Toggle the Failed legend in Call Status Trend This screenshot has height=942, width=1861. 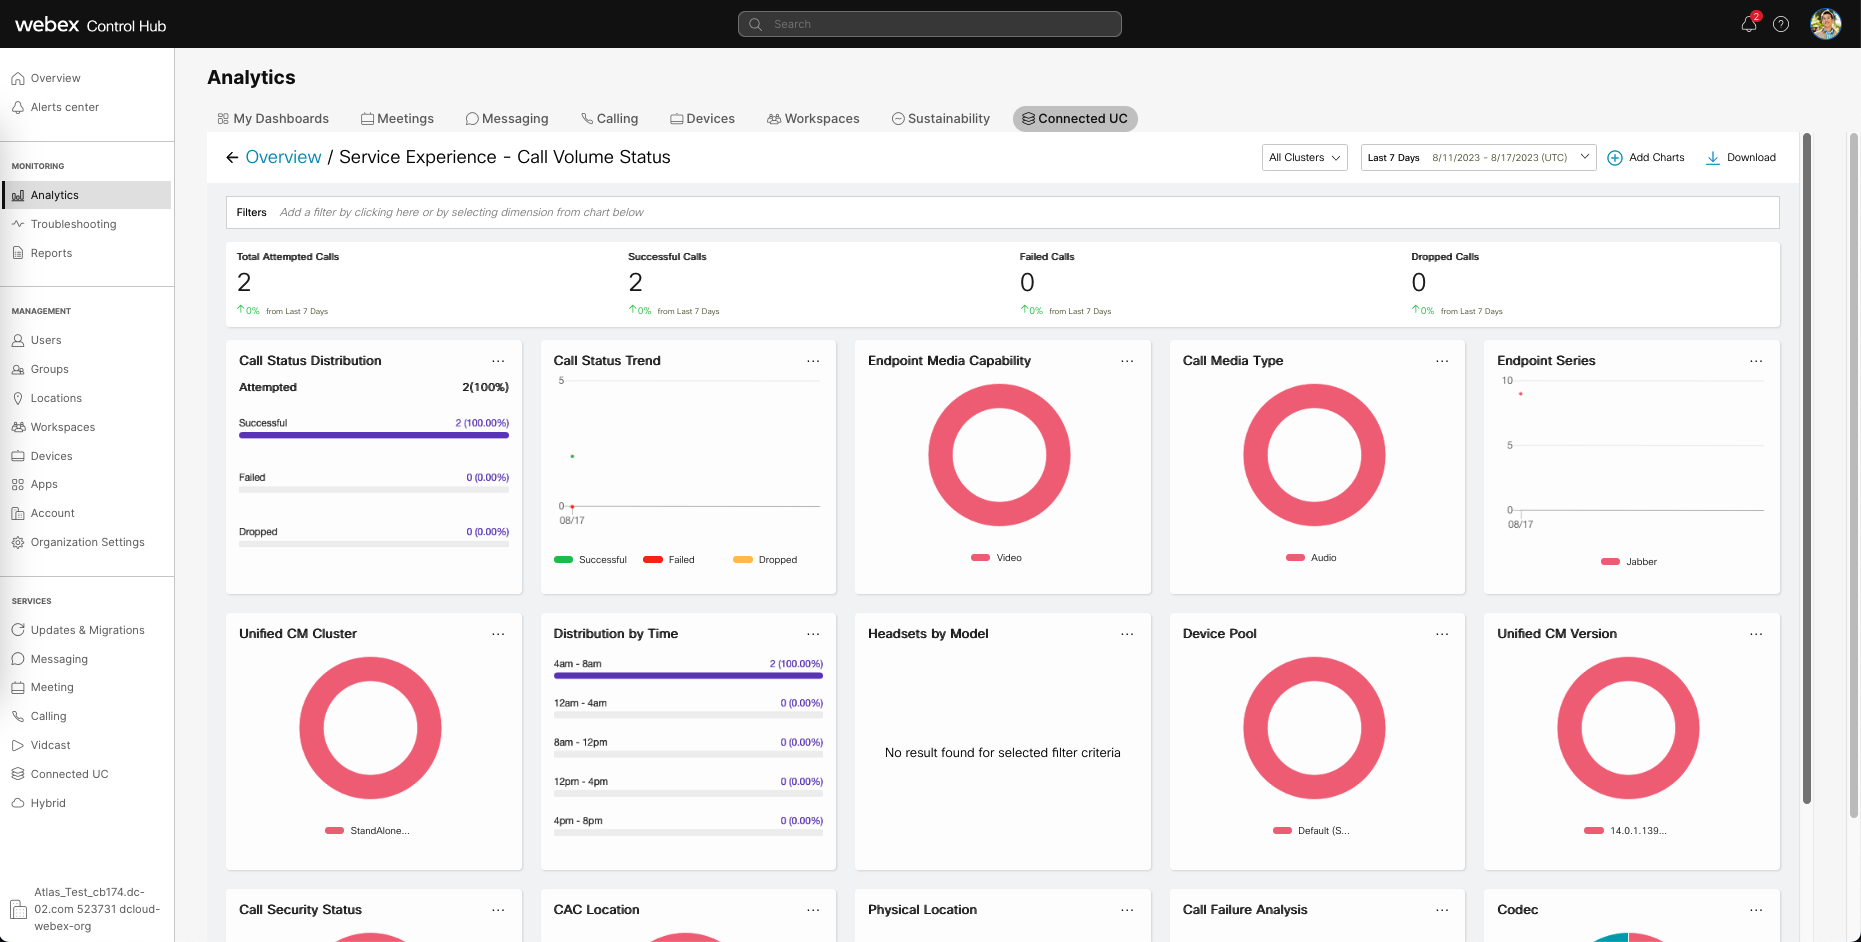pos(669,560)
